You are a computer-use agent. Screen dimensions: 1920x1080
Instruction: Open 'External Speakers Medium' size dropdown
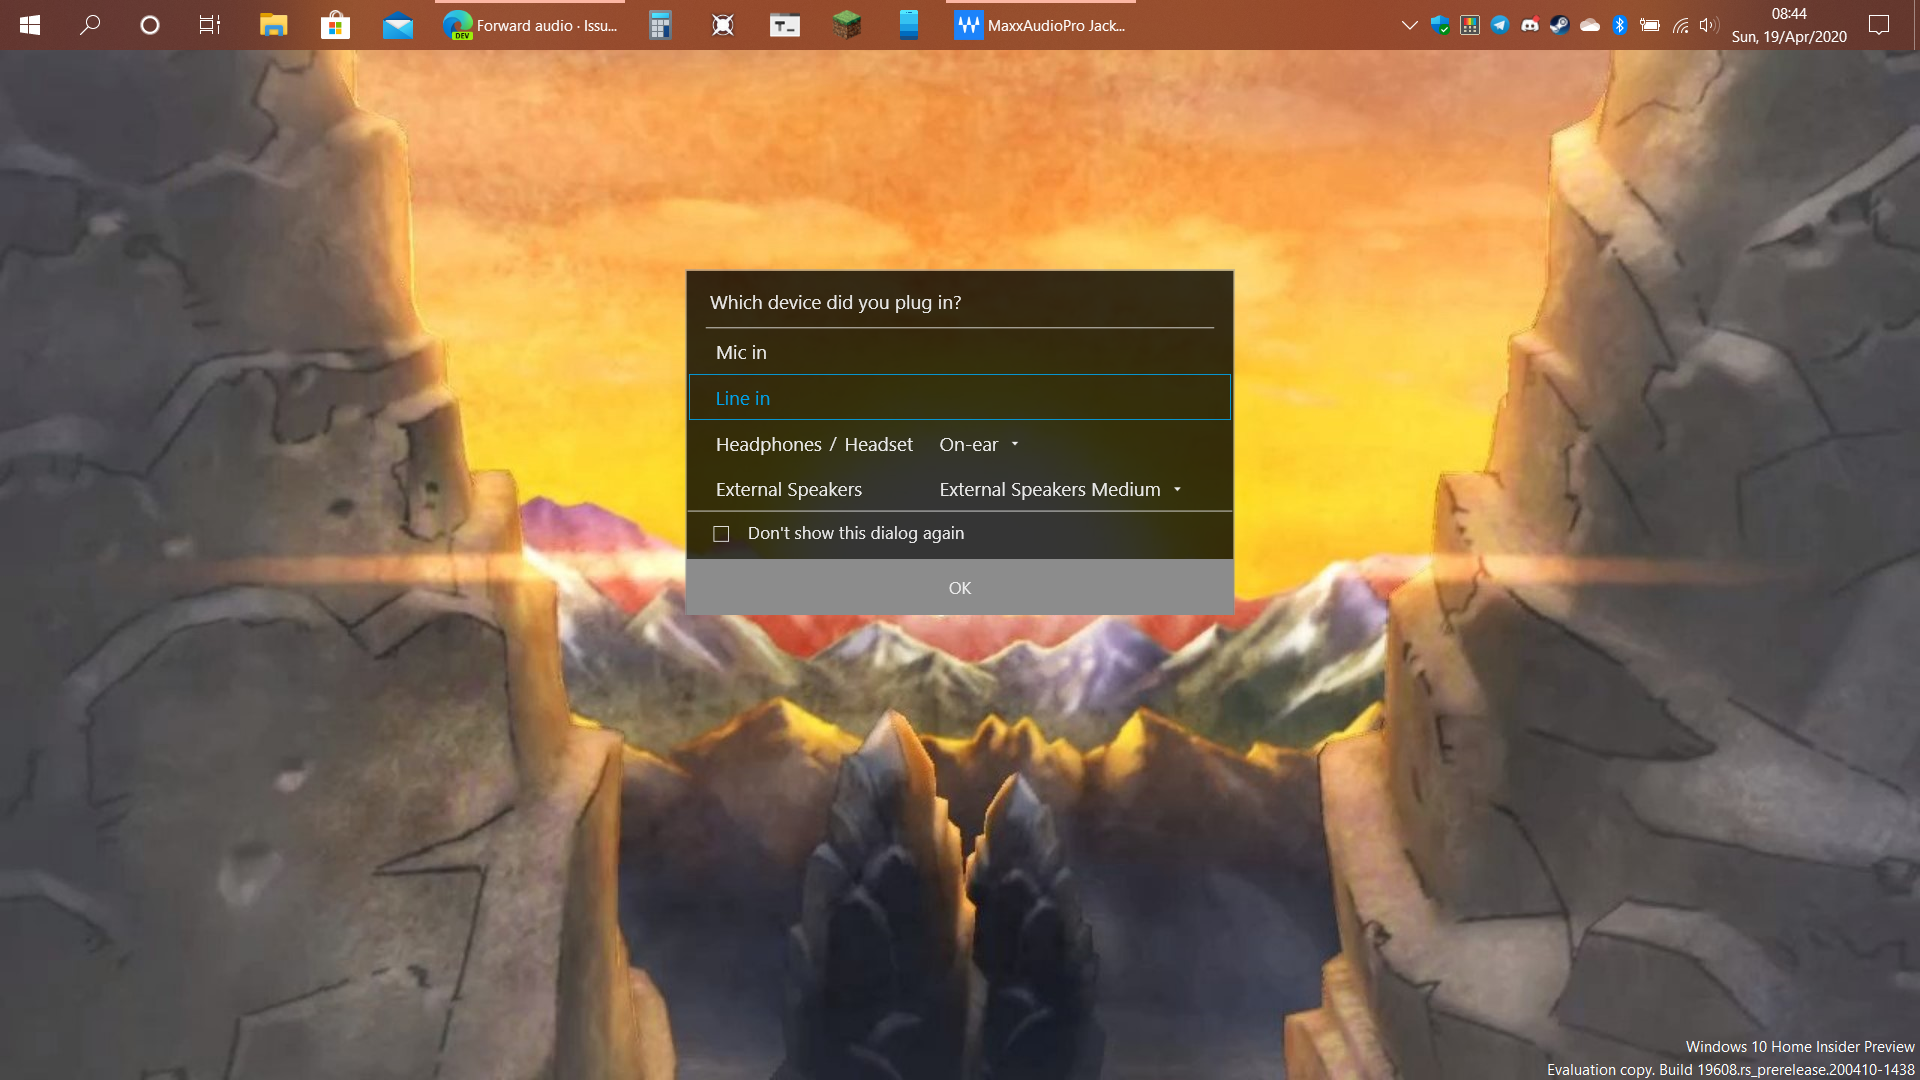tap(1061, 490)
